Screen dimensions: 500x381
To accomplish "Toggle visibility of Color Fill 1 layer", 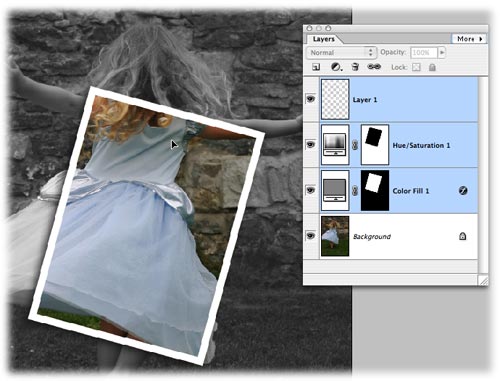I will pyautogui.click(x=311, y=190).
